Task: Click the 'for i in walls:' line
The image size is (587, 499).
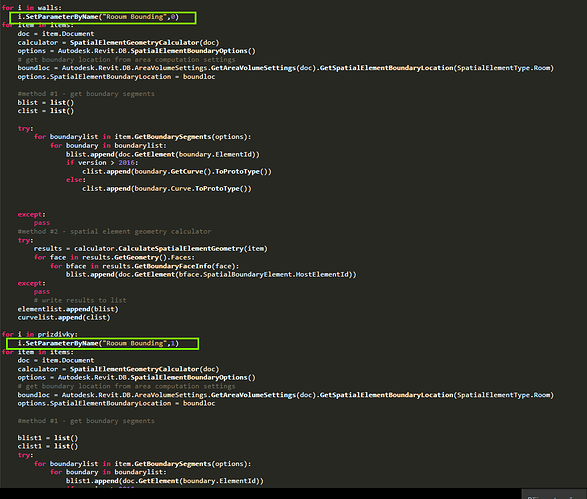Action: (32, 7)
